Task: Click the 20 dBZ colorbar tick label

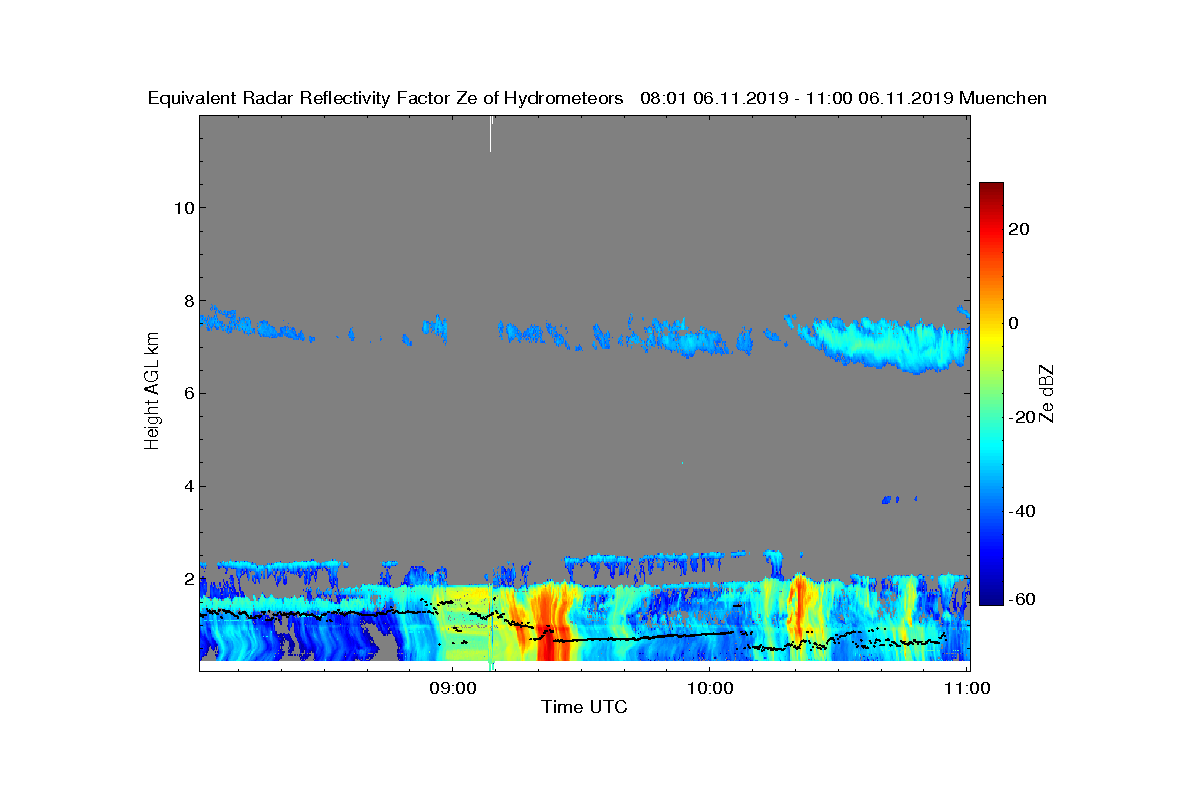Action: [x=1020, y=229]
